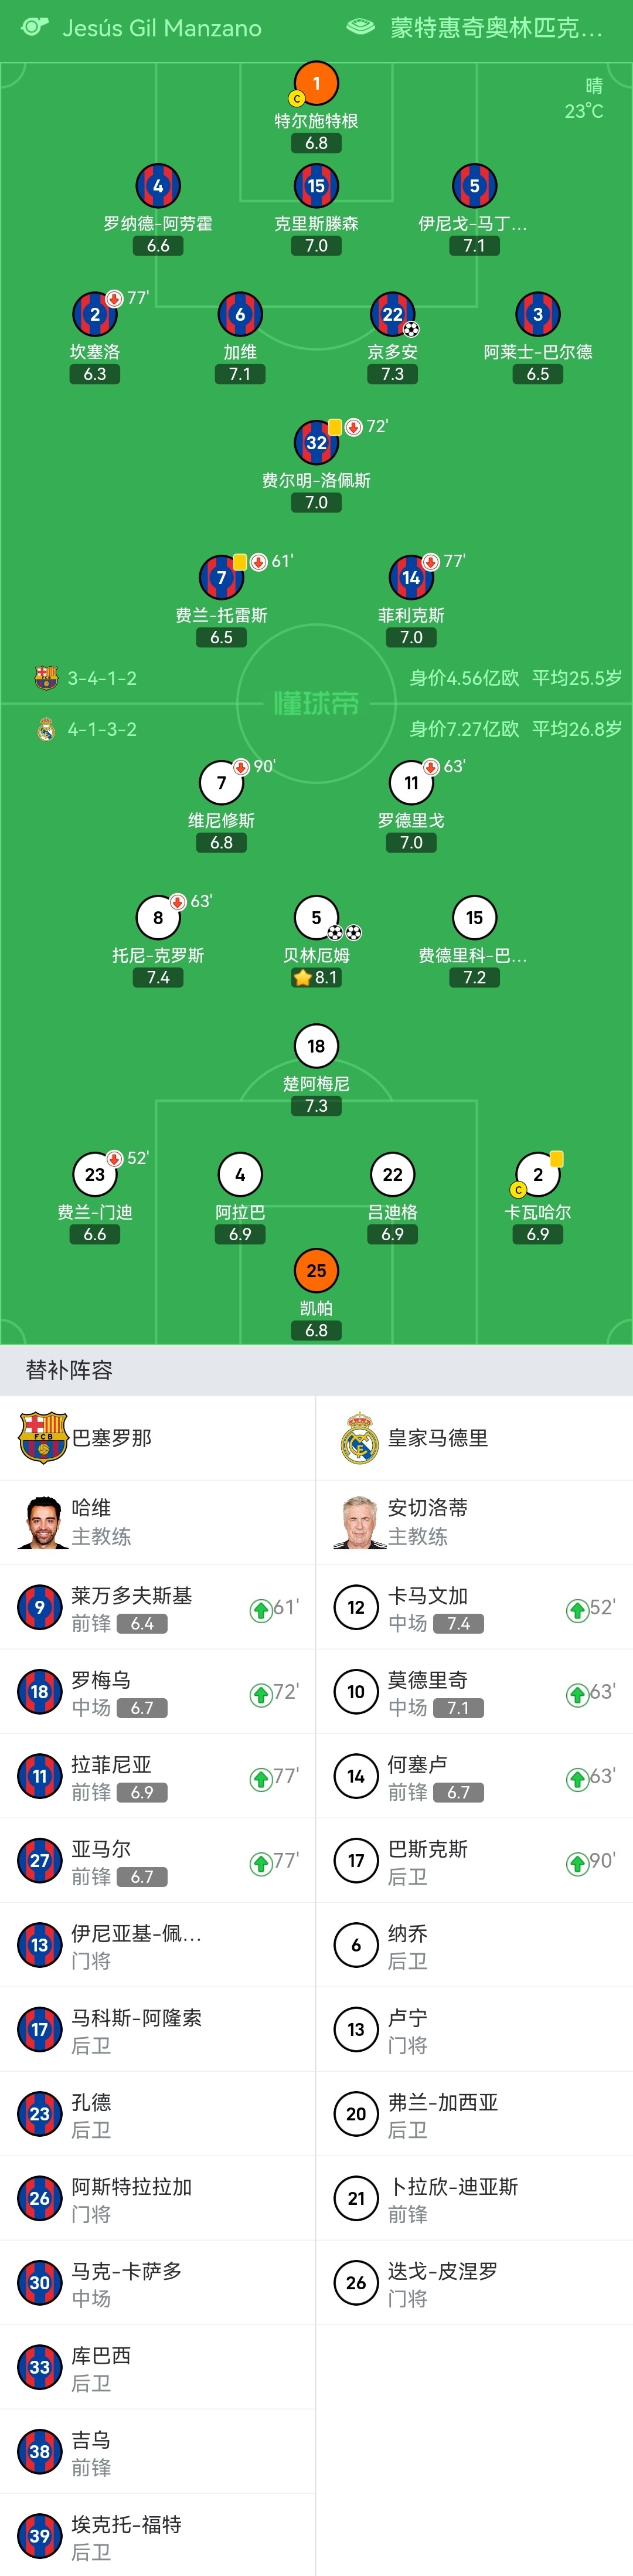Open coach 哈维 profile photo
The width and height of the screenshot is (633, 2576).
(41, 1522)
